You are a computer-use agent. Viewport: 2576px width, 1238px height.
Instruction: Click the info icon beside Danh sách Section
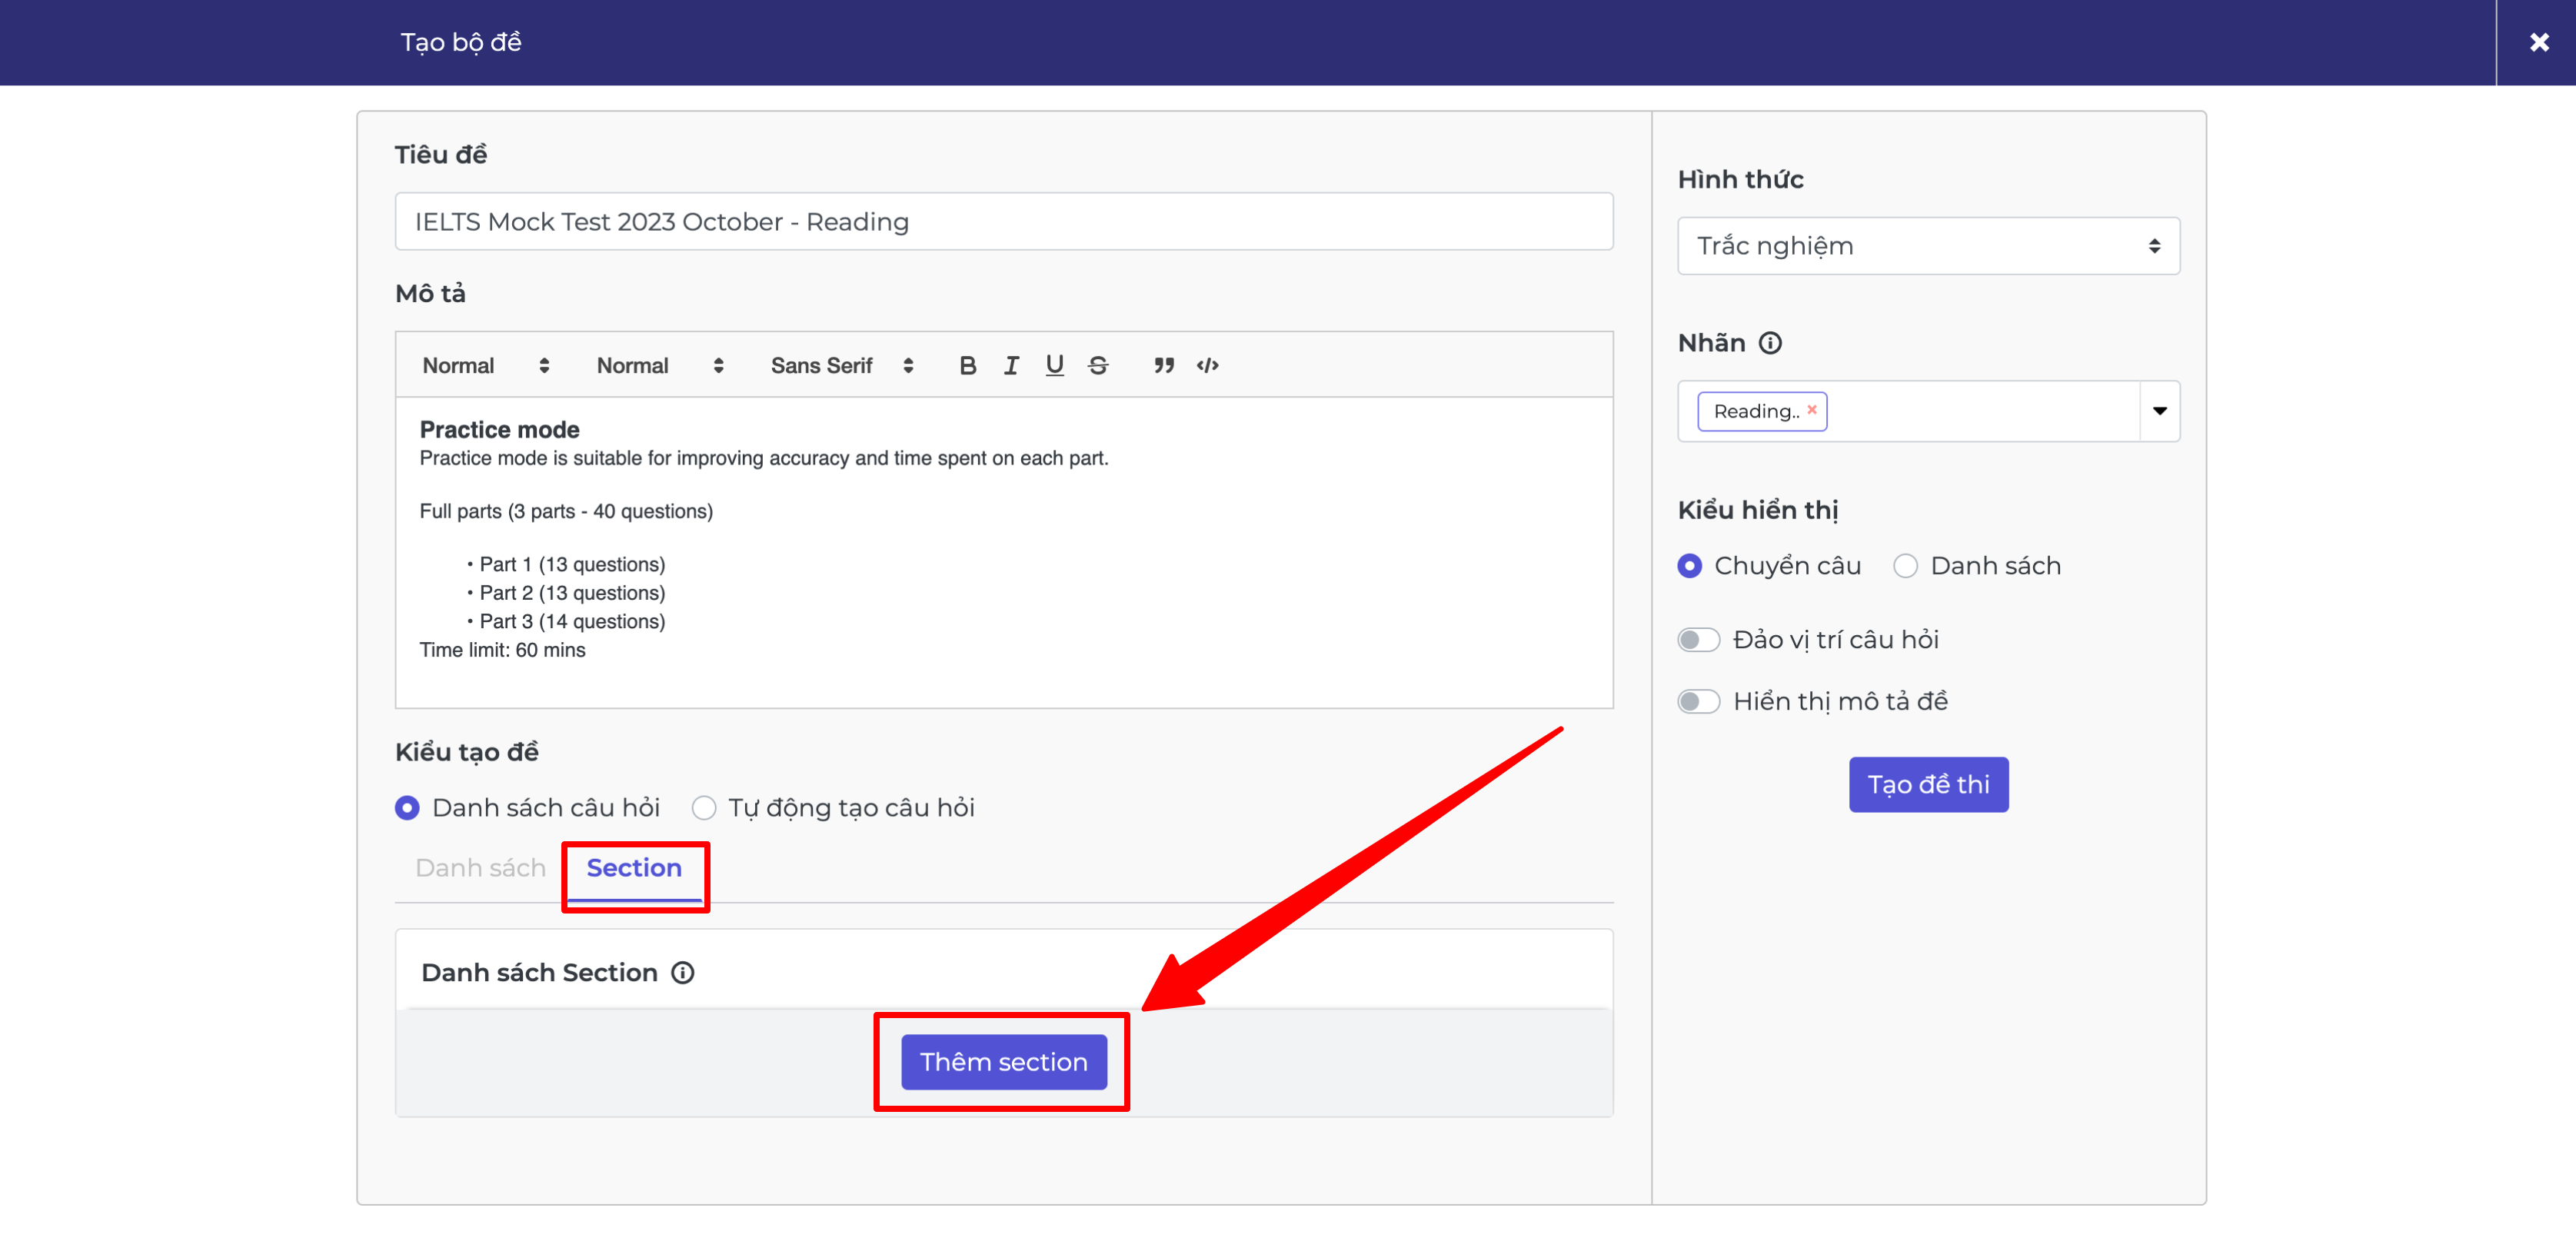coord(682,973)
